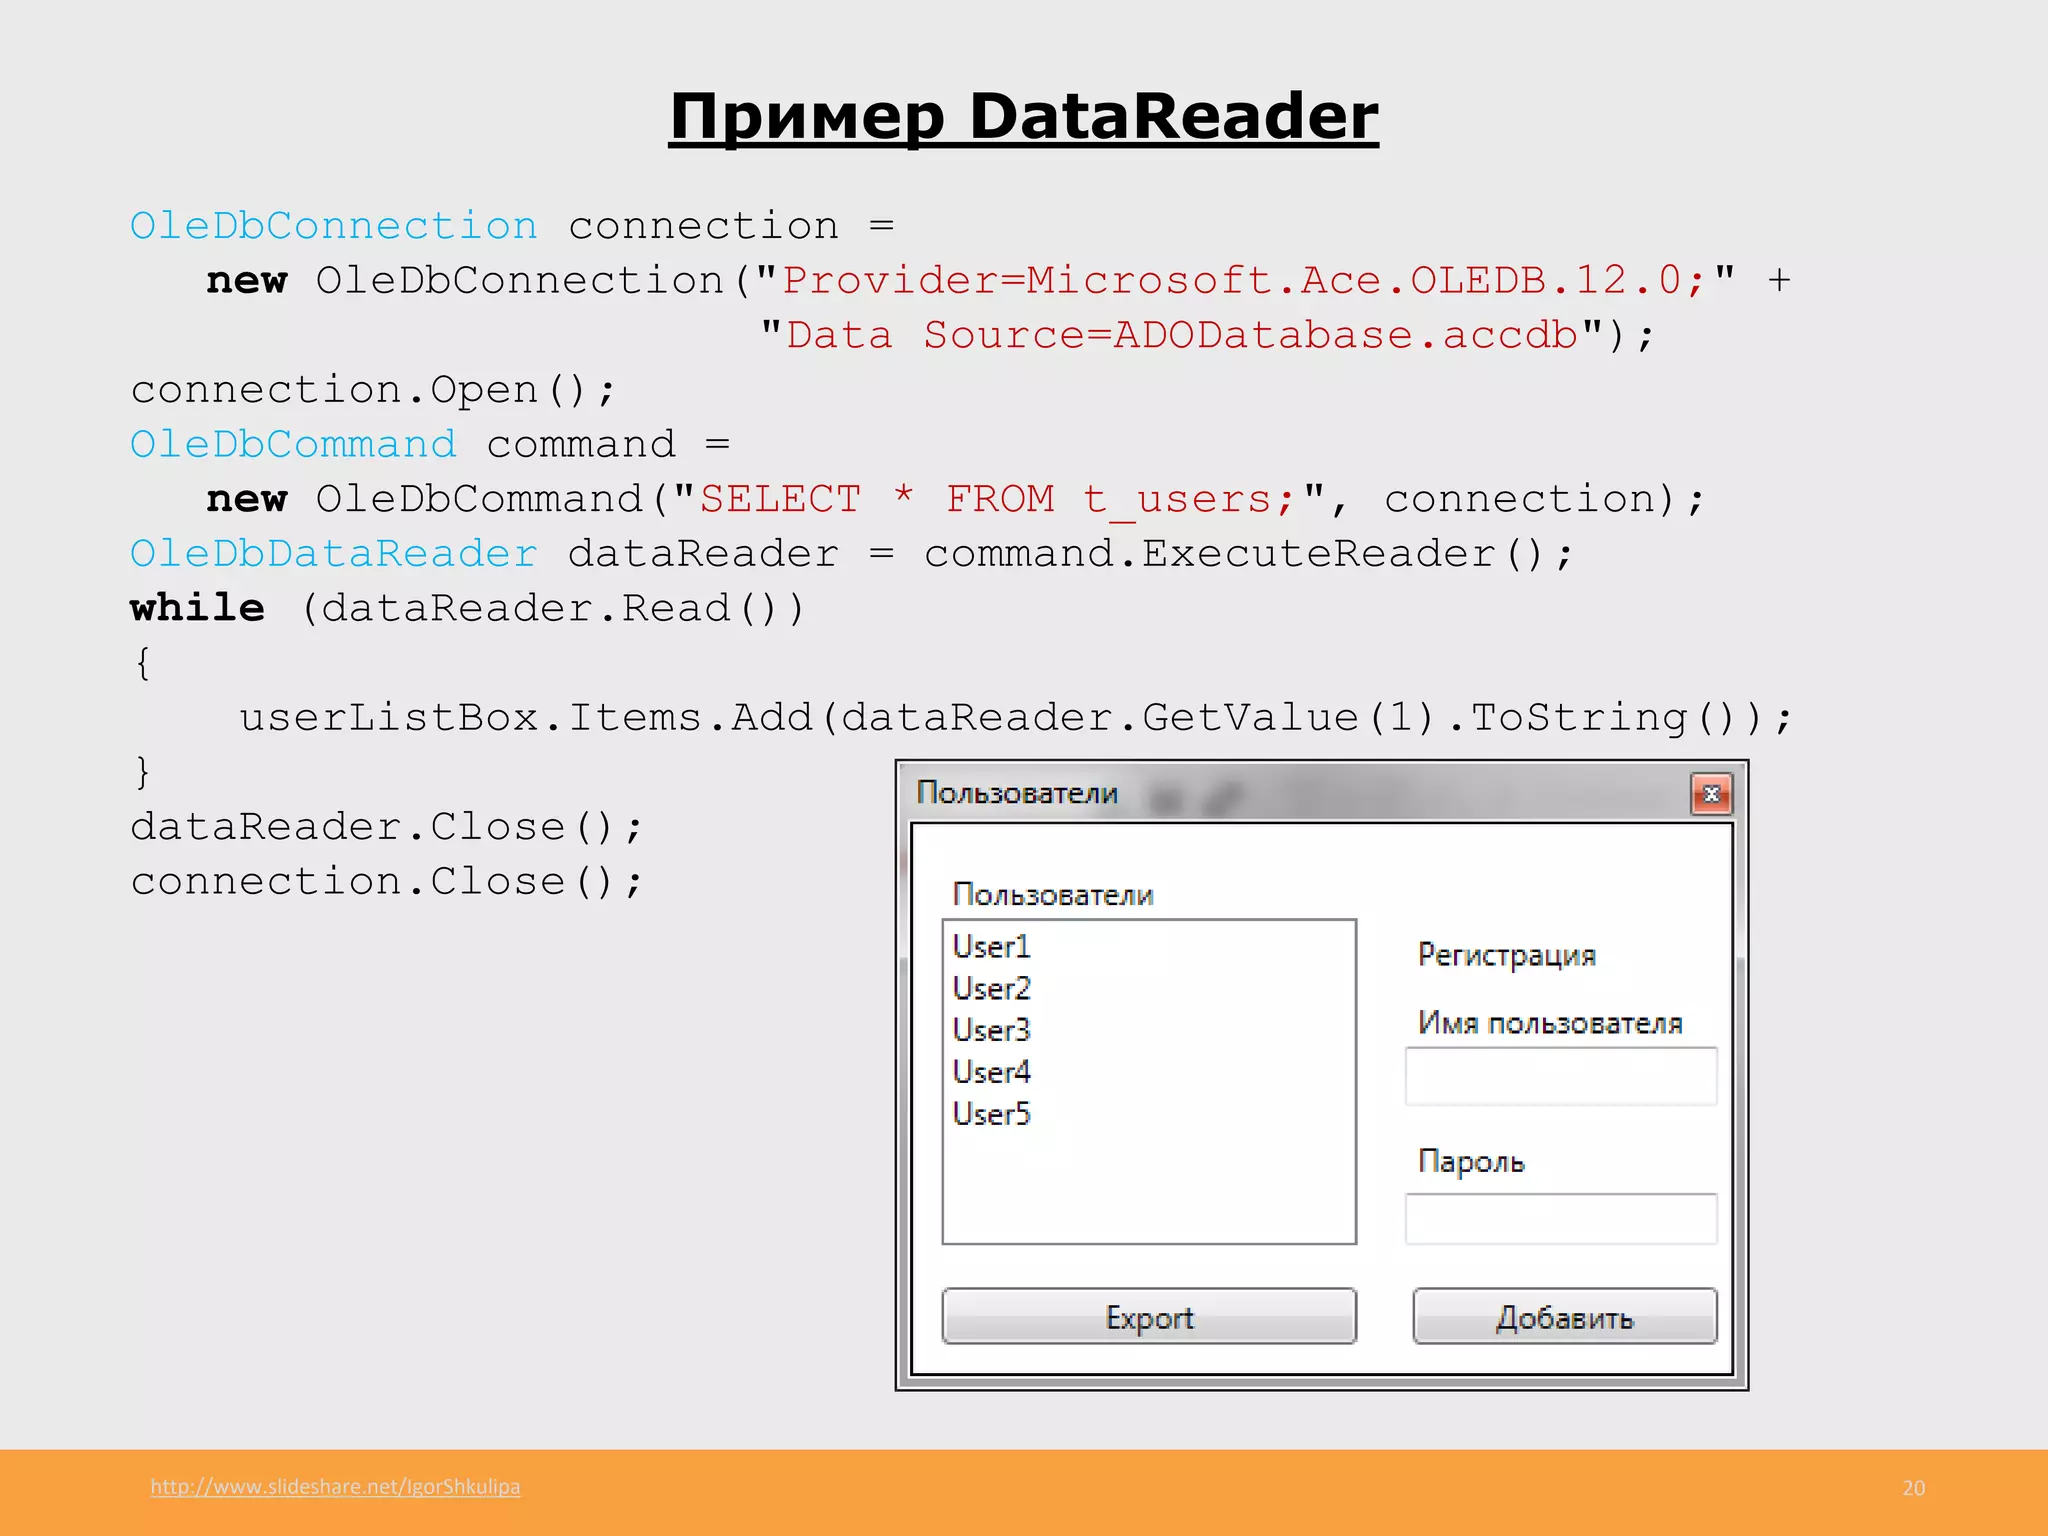
Task: Click the Добавить button
Action: (x=1565, y=1316)
